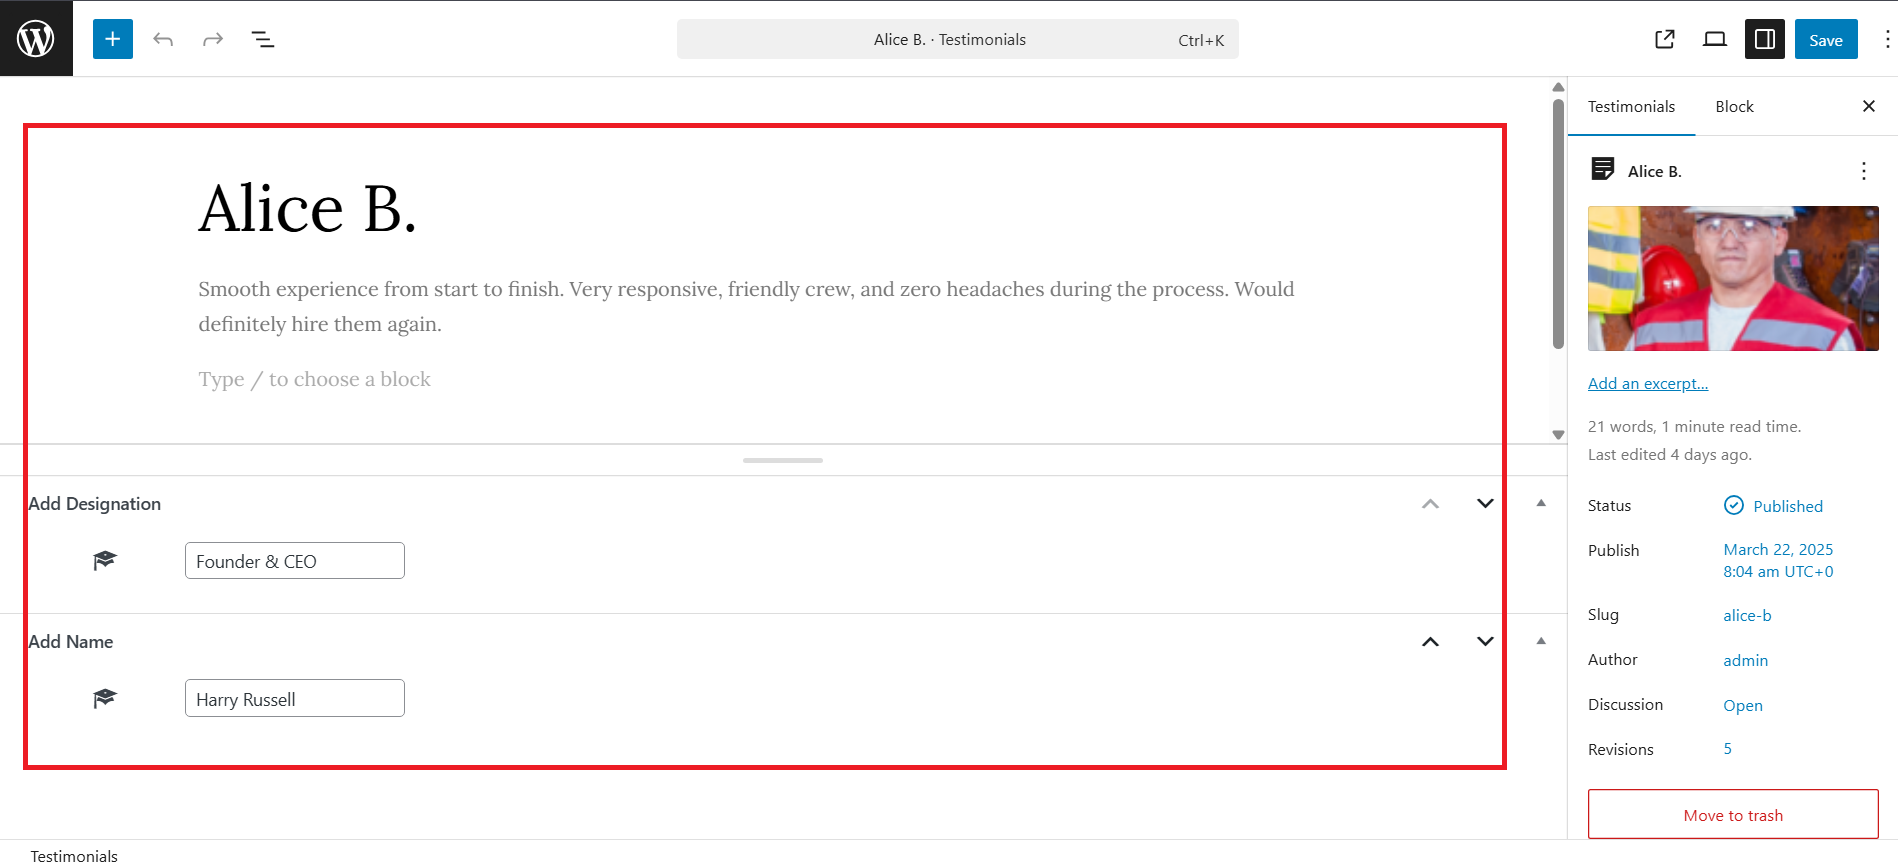Image resolution: width=1898 pixels, height=865 pixels.
Task: Open Document Overview list icon
Action: (x=263, y=39)
